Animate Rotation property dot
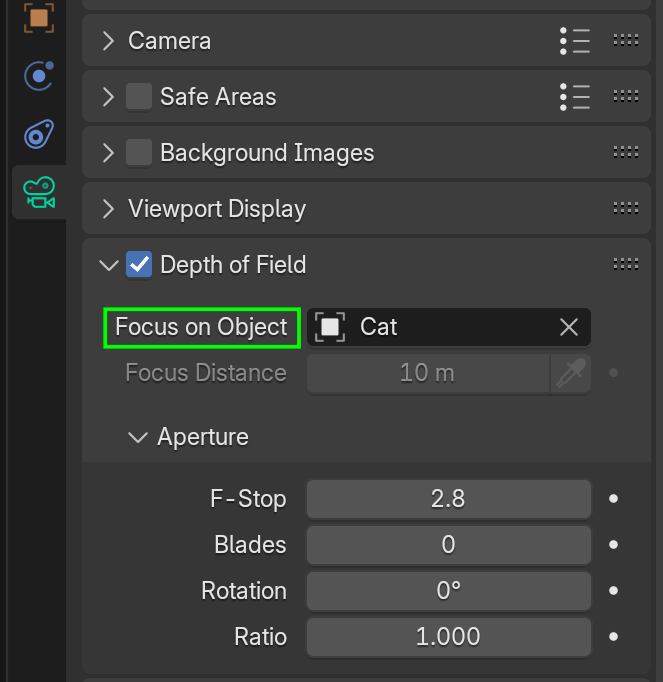Viewport: 663px width, 682px height. [x=613, y=591]
